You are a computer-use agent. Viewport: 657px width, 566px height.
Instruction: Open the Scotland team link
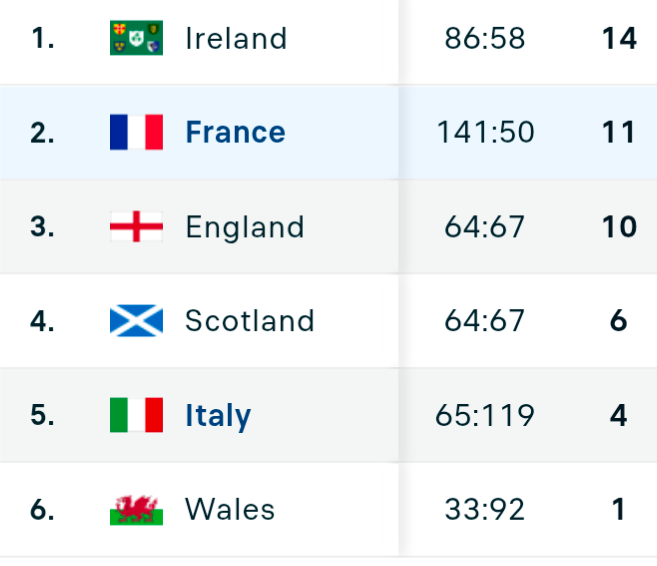point(250,321)
